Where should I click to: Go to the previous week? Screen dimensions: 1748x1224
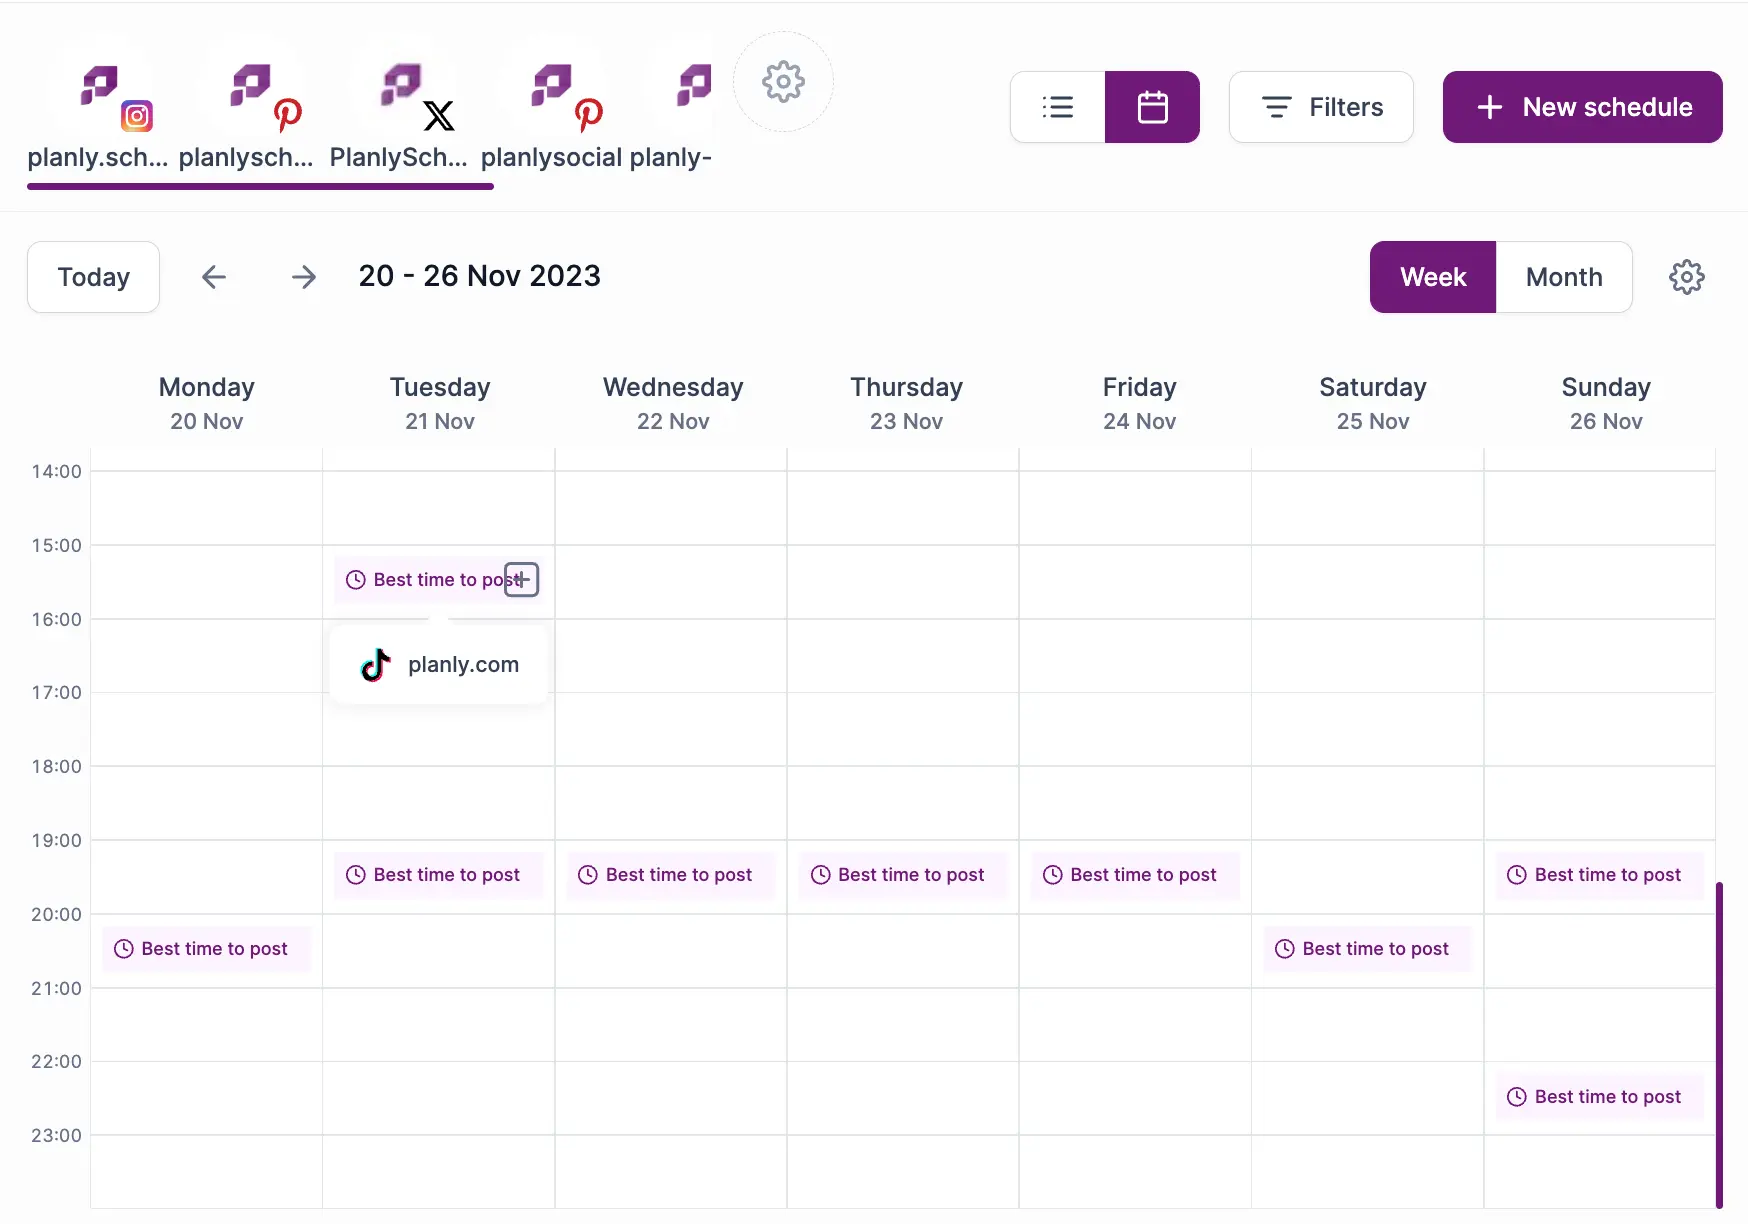[214, 277]
